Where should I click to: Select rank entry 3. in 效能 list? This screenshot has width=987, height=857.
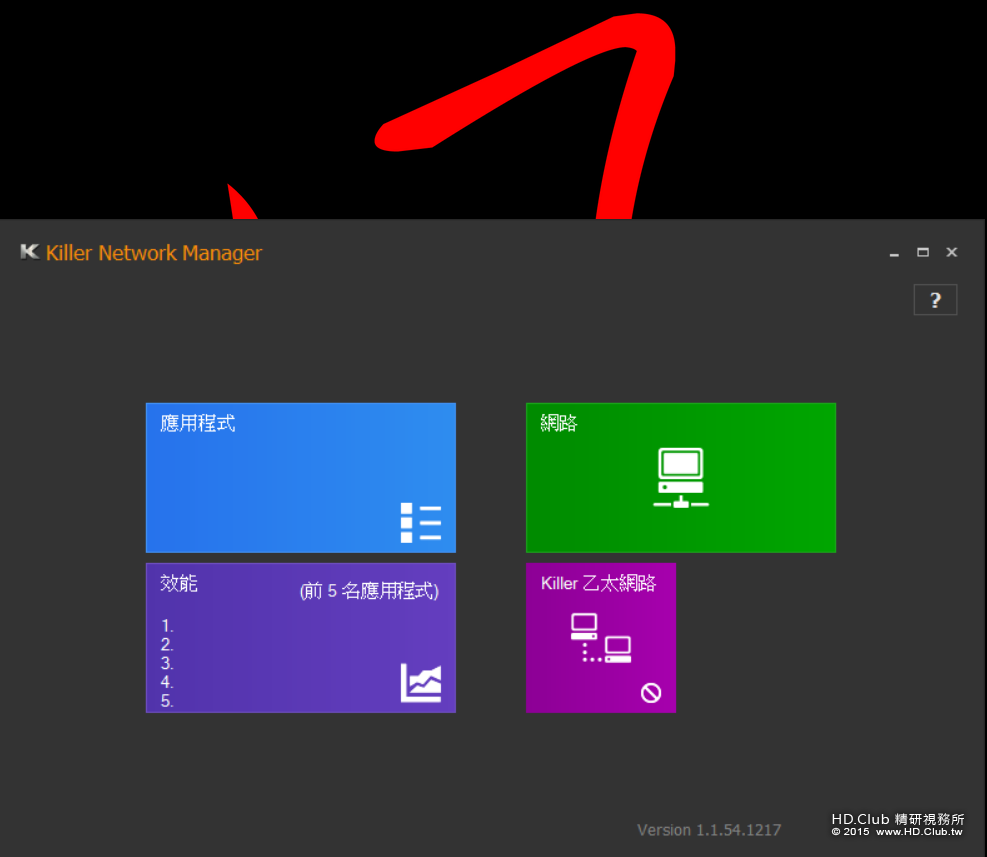pos(167,663)
